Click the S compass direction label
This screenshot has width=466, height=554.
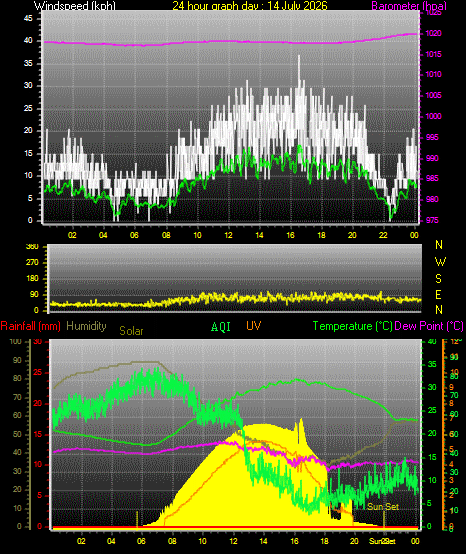coord(438,279)
